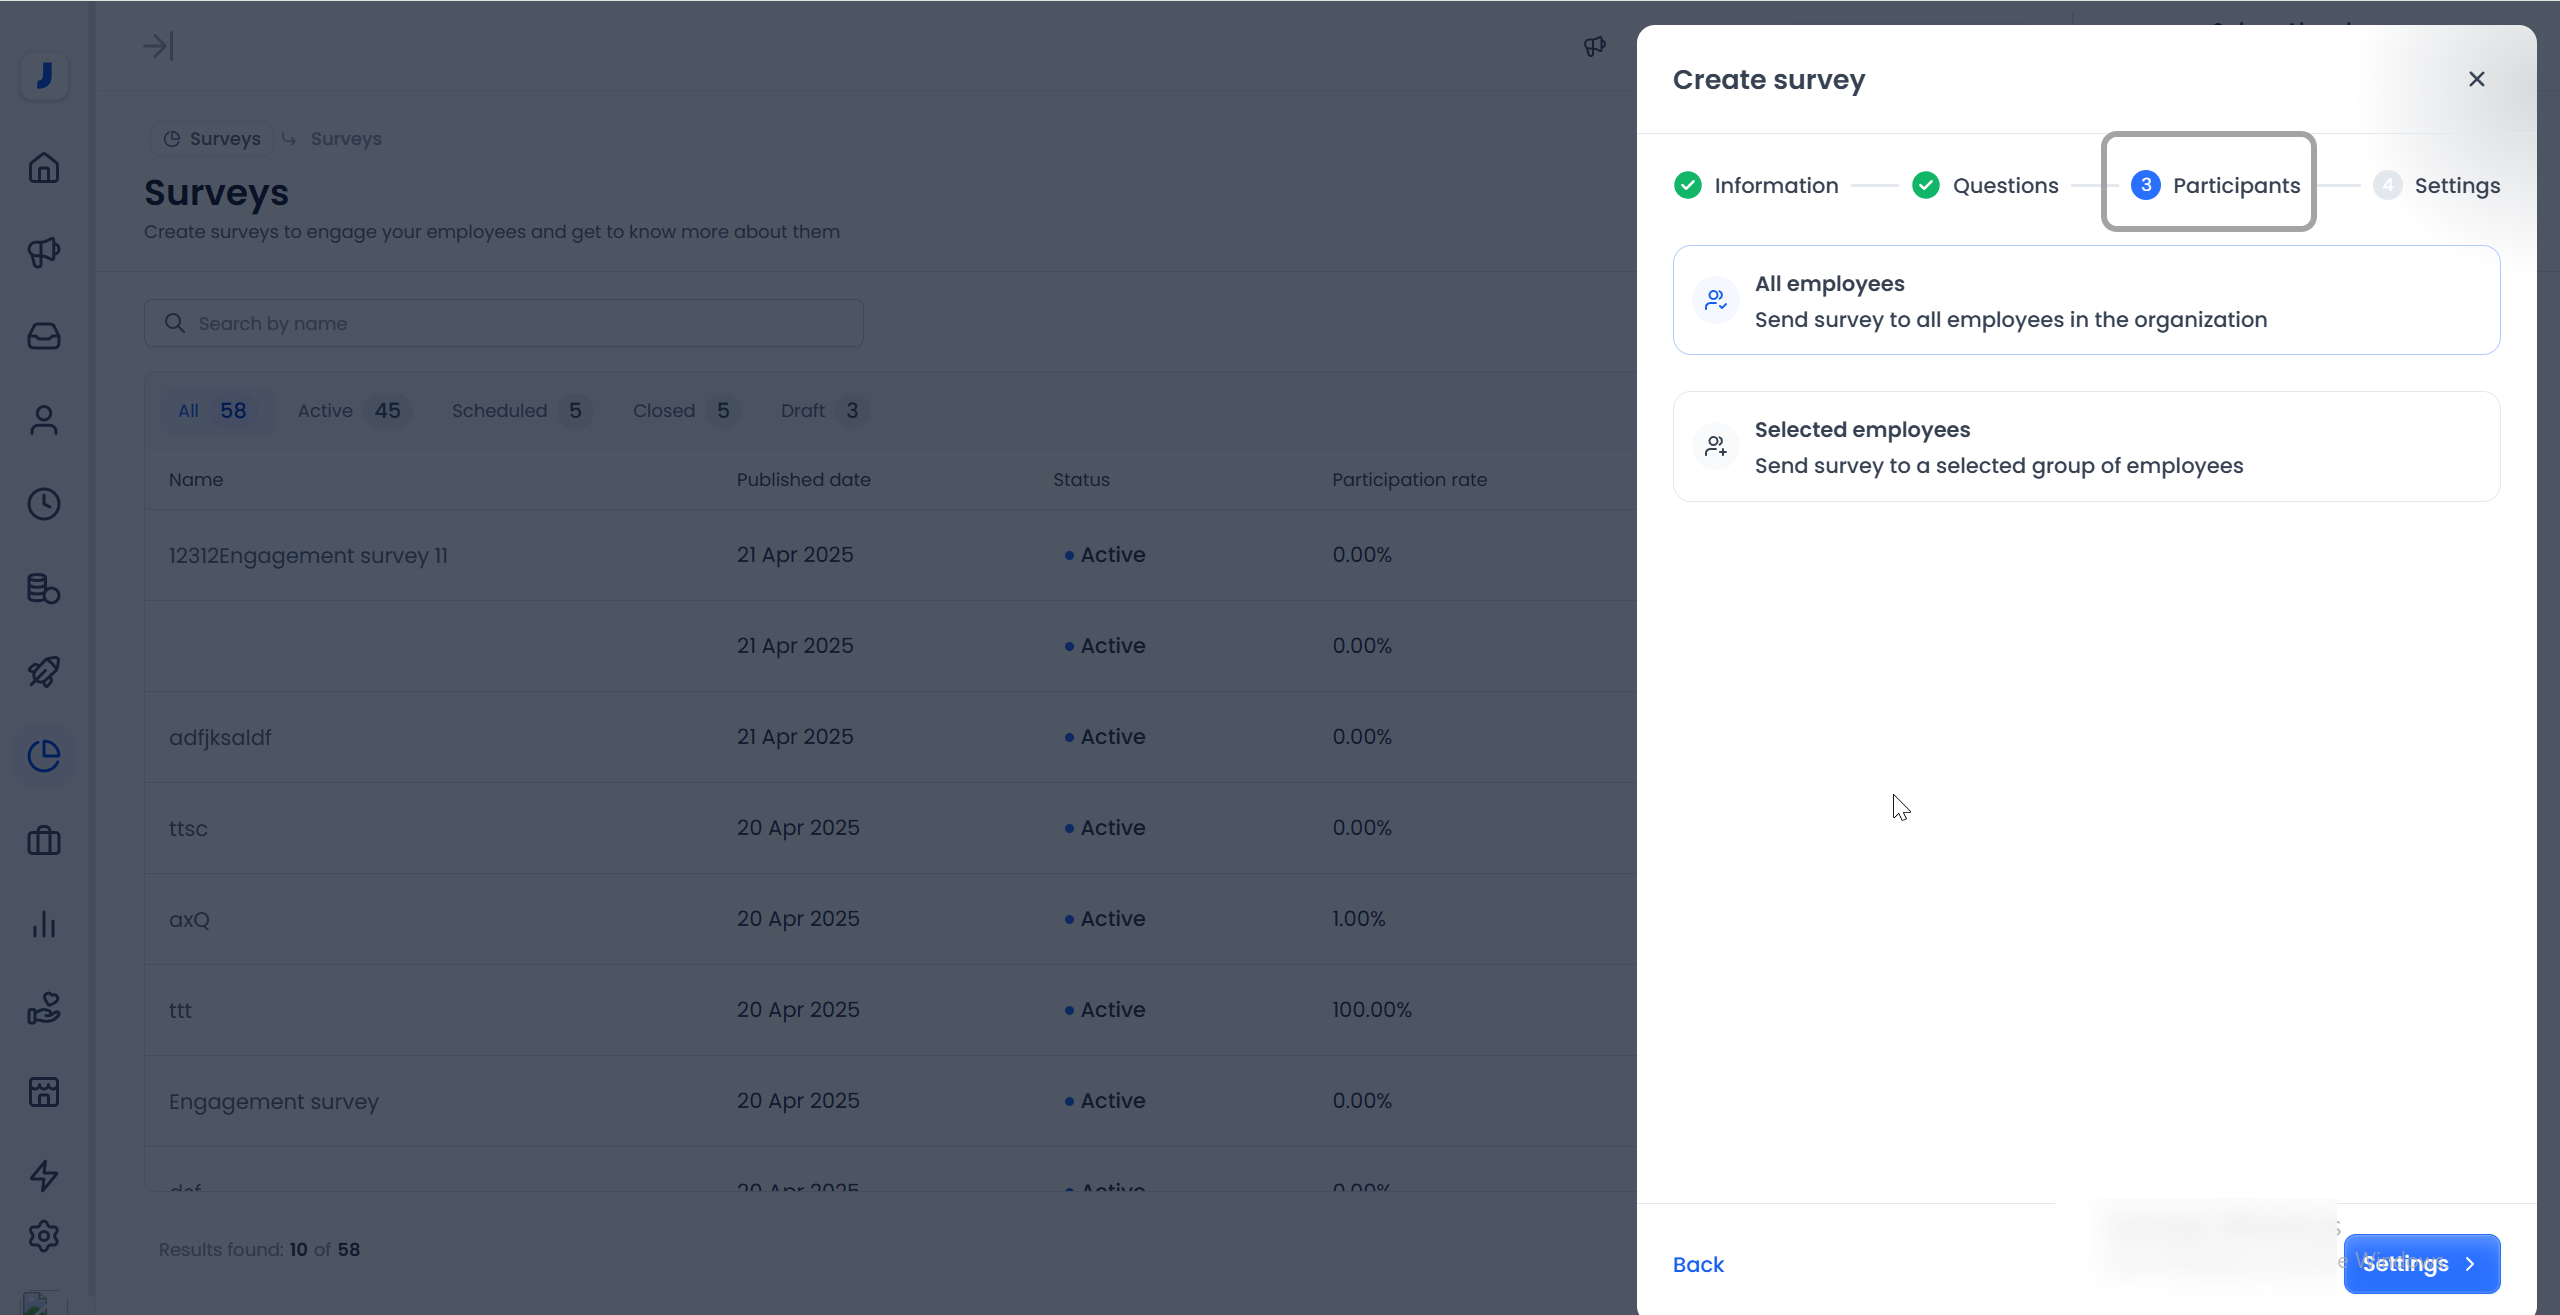
Task: Click the lightning bolt sidebar icon
Action: (x=43, y=1175)
